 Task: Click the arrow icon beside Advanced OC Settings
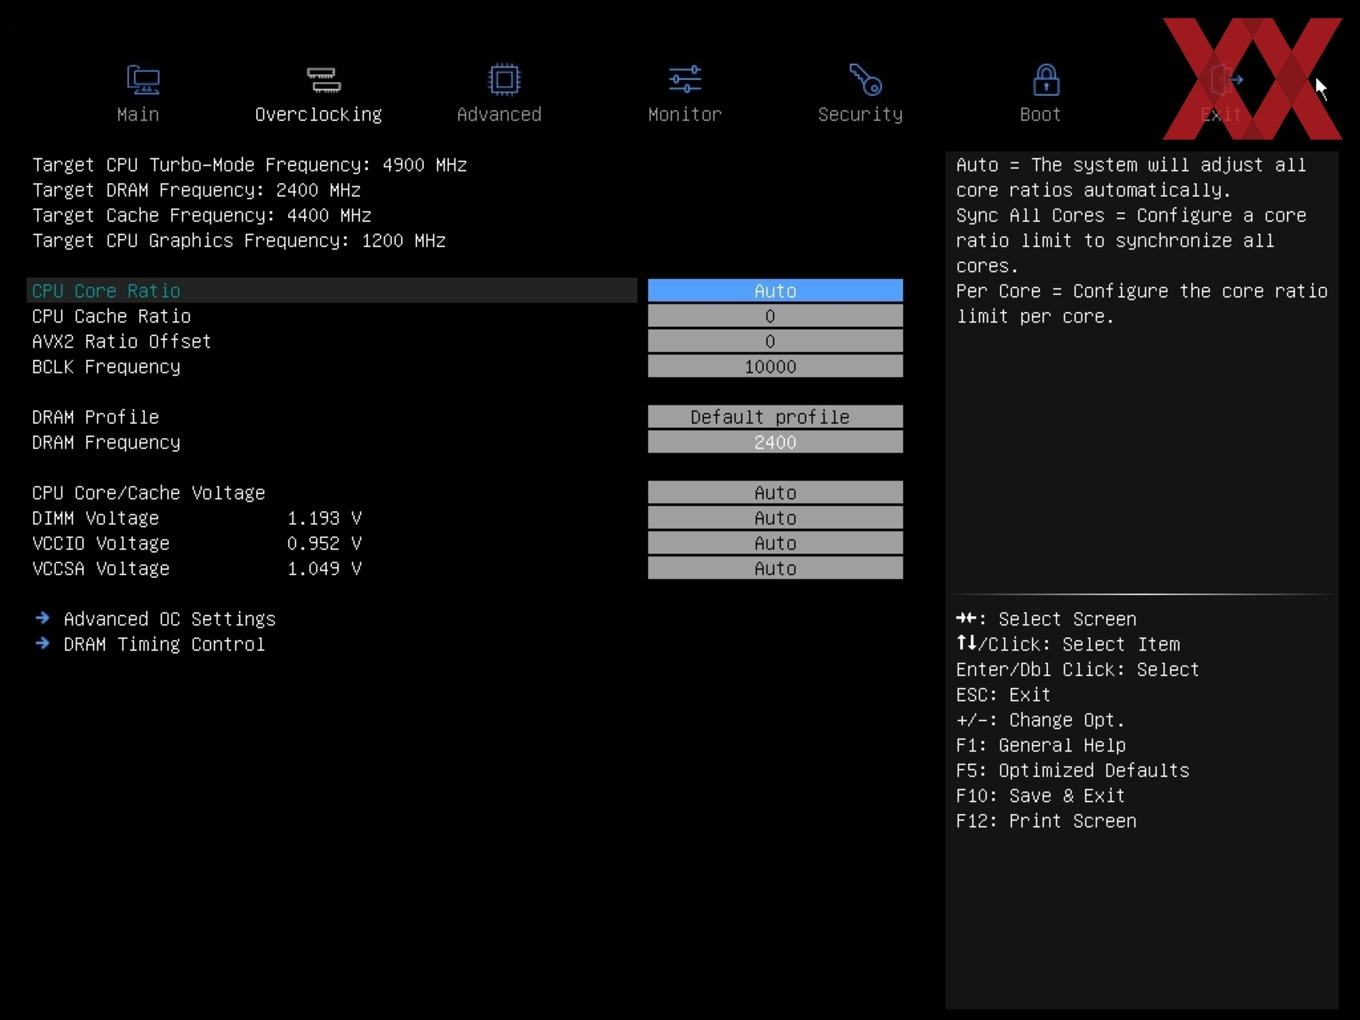[42, 618]
